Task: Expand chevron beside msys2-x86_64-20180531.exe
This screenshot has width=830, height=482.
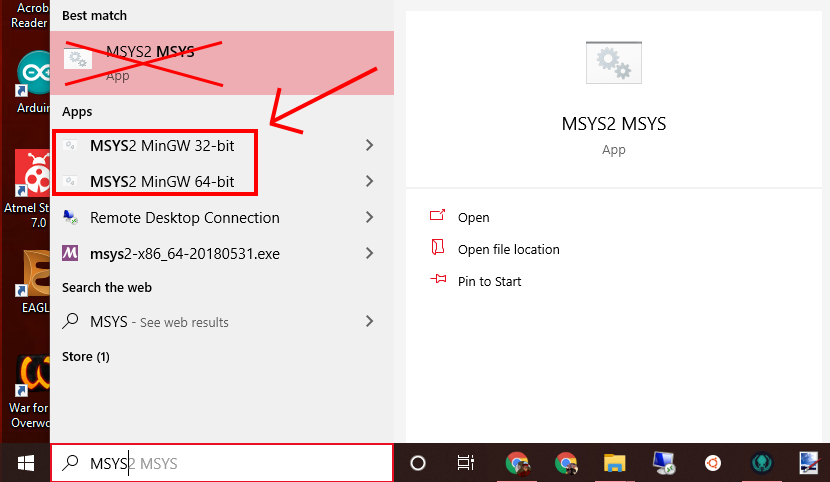Action: click(x=369, y=253)
